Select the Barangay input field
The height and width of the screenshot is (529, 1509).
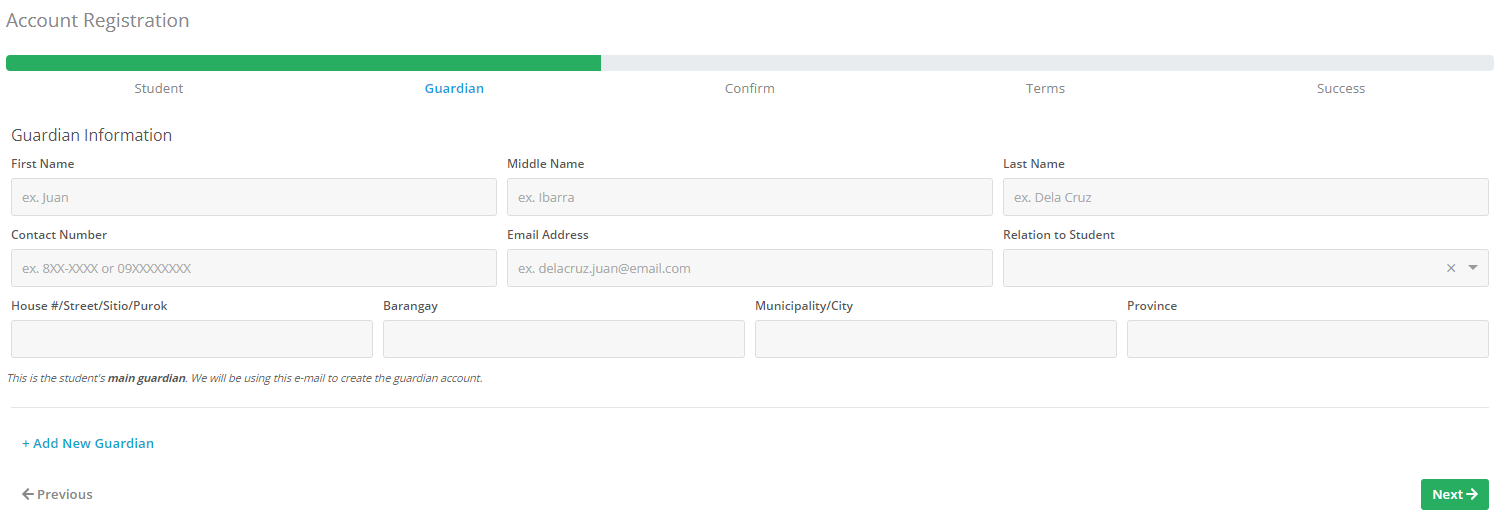click(563, 339)
